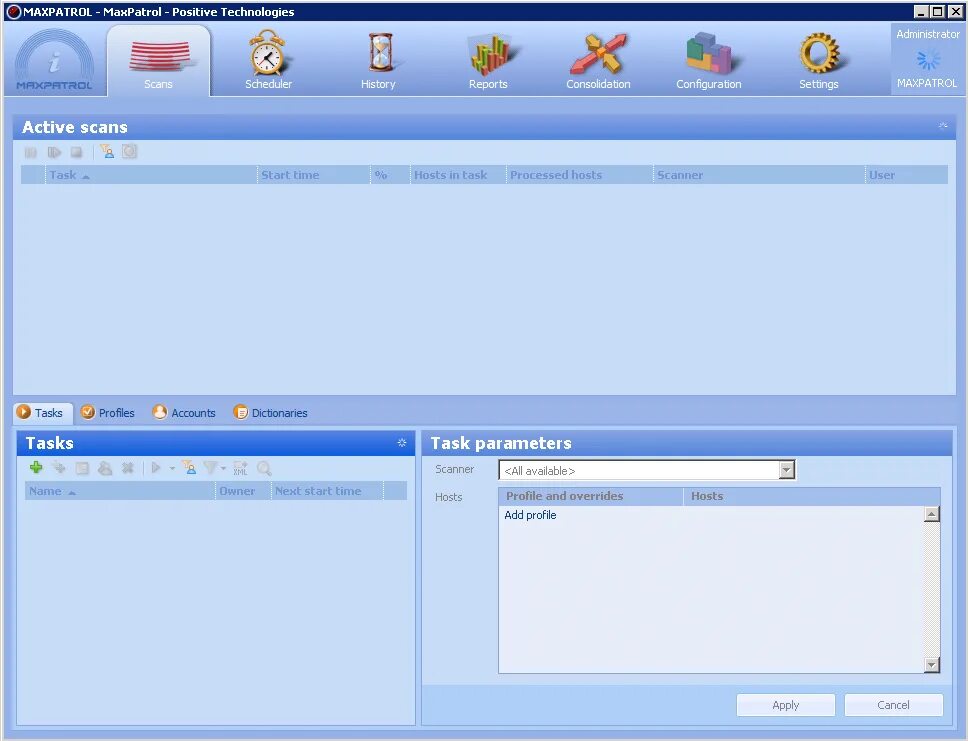Click the Profile and overrides header
This screenshot has width=968, height=741.
click(x=591, y=496)
